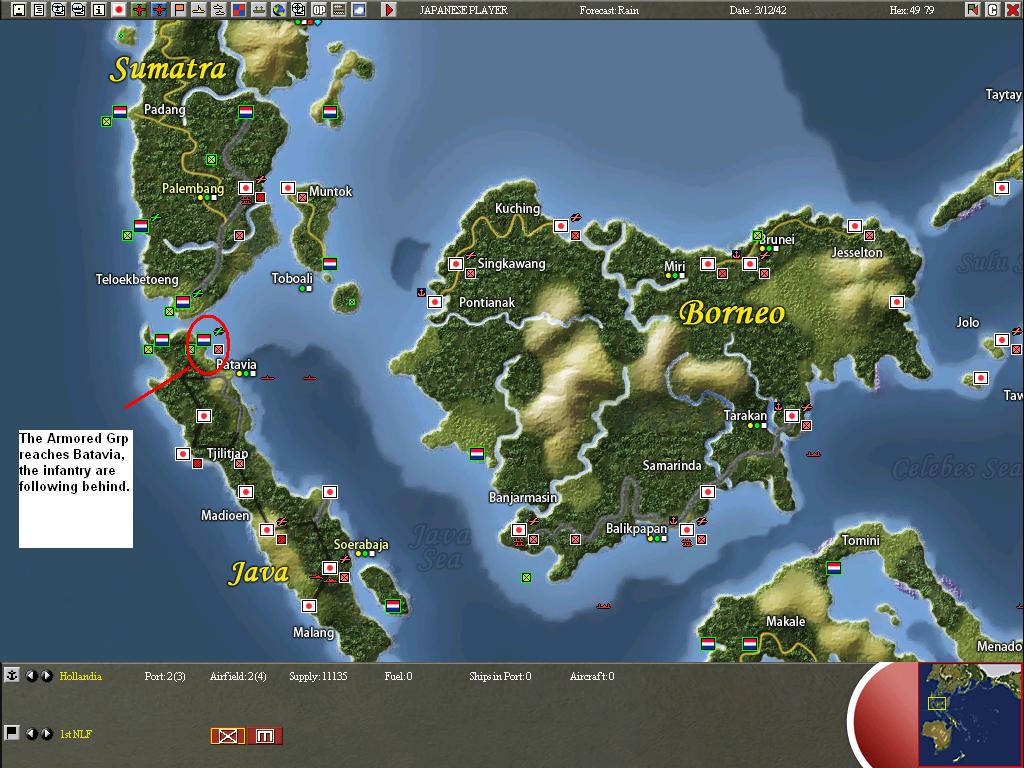Click the 'Forecast: Rain' text
1024x768 pixels.
pyautogui.click(x=609, y=10)
